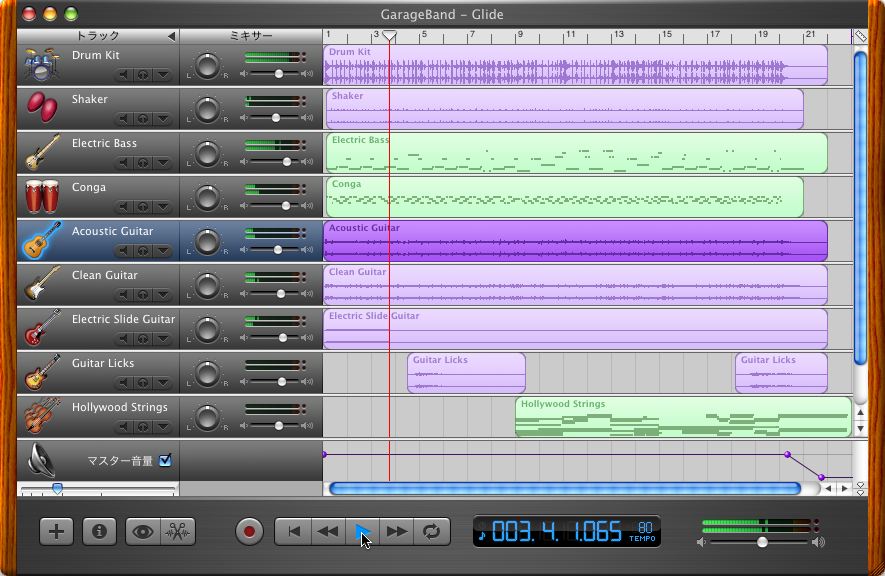Click the トラック column header
The image size is (885, 576).
(98, 36)
